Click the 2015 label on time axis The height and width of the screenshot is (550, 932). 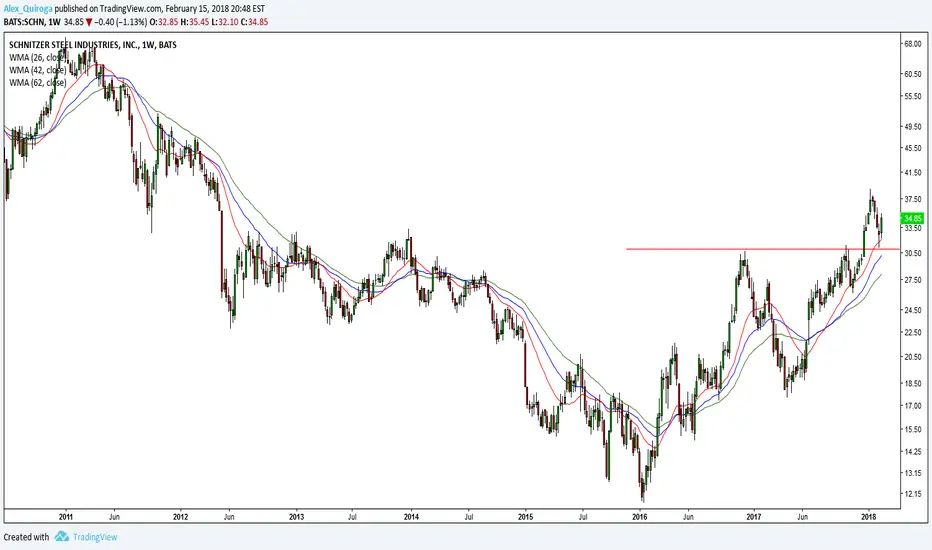tap(526, 517)
